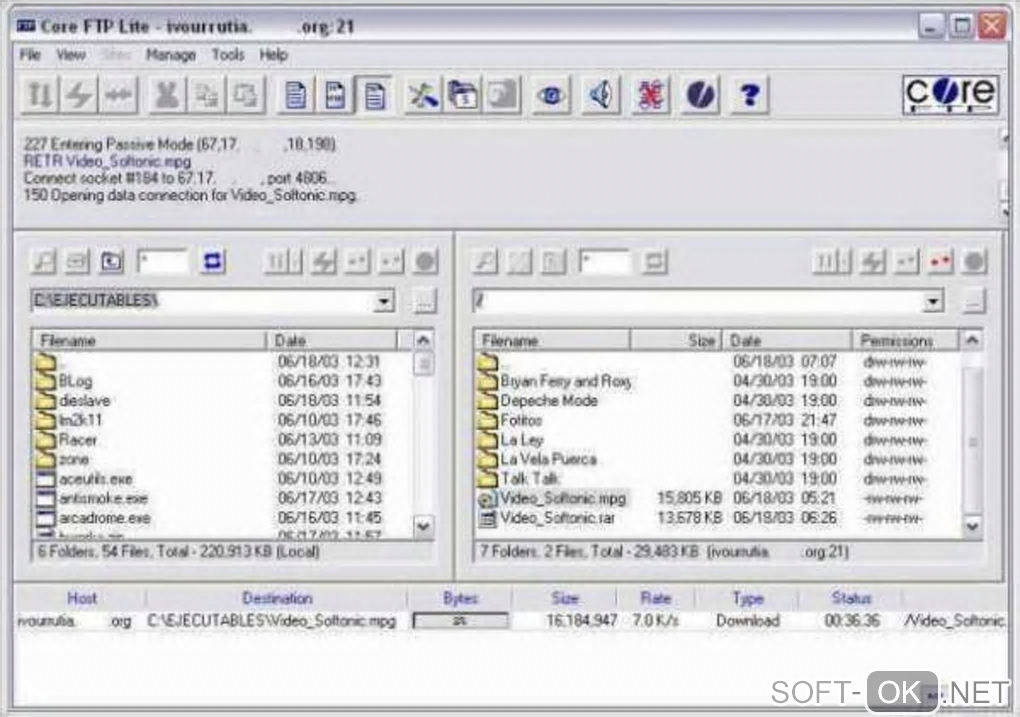Sort remote files by the Permissions column header
This screenshot has width=1020, height=717.
[905, 340]
